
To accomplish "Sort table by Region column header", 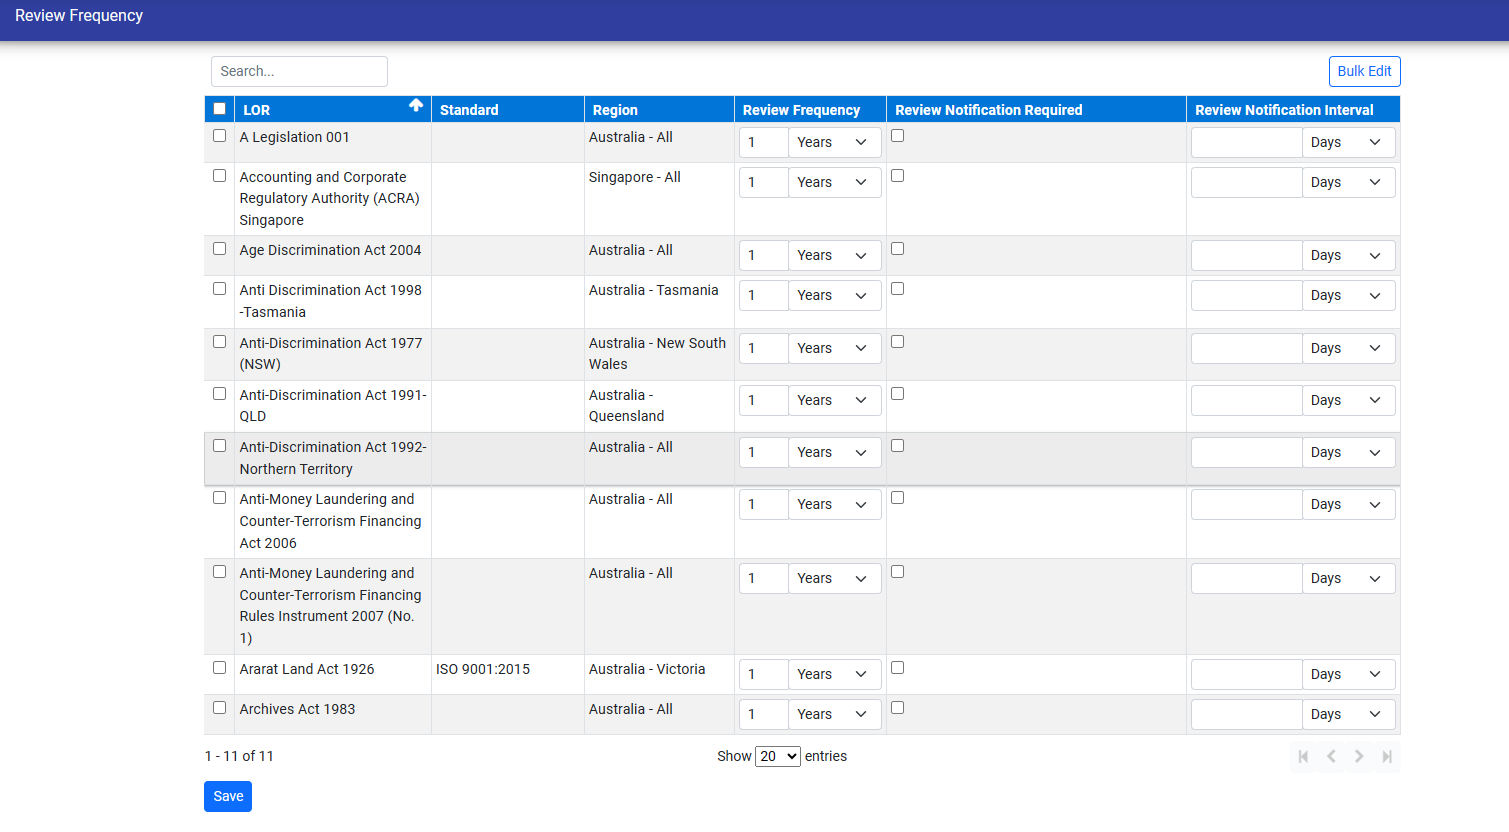I will click(x=615, y=110).
